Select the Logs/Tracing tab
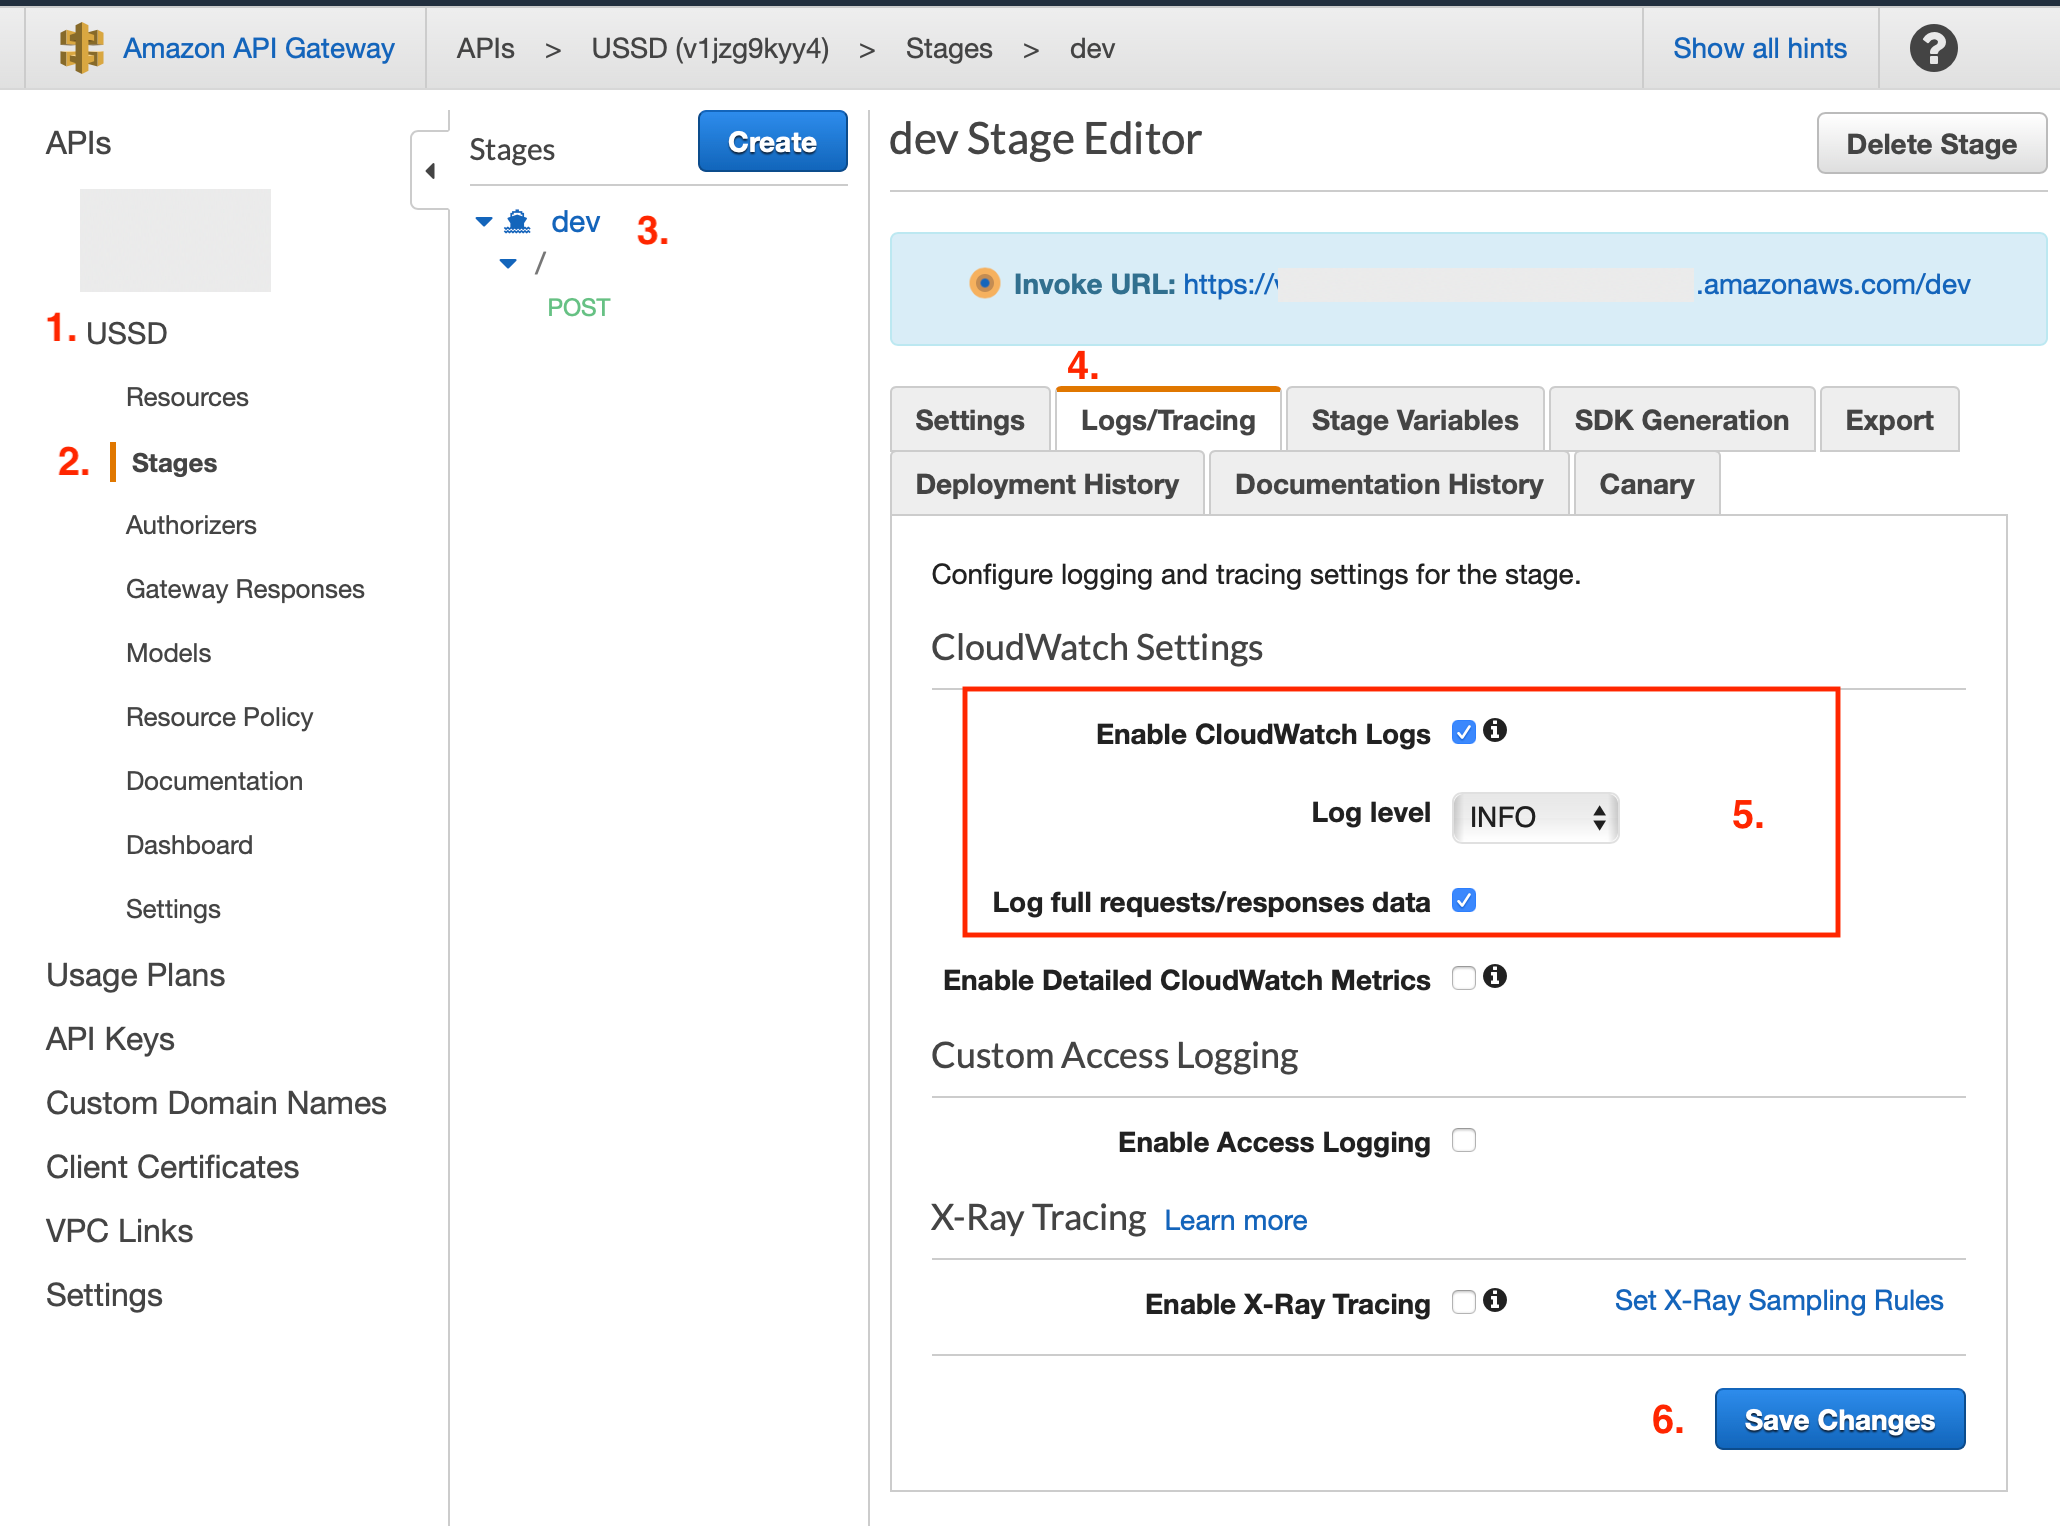 click(x=1168, y=420)
